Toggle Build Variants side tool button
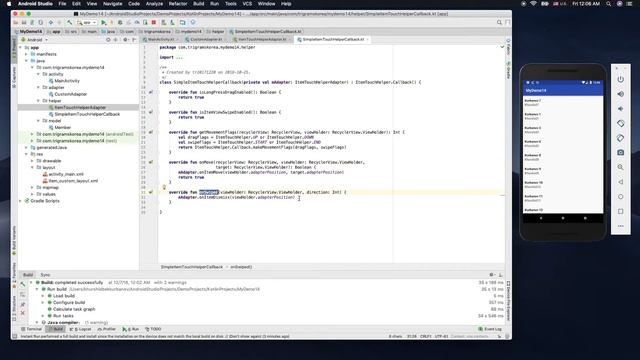The height and width of the screenshot is (360, 640). click(x=14, y=241)
